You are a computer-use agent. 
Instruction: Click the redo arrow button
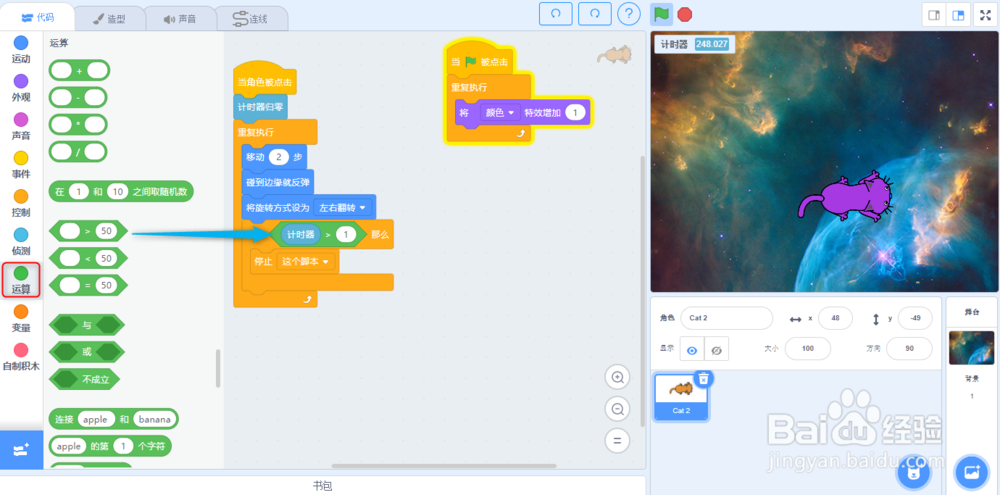(x=595, y=13)
